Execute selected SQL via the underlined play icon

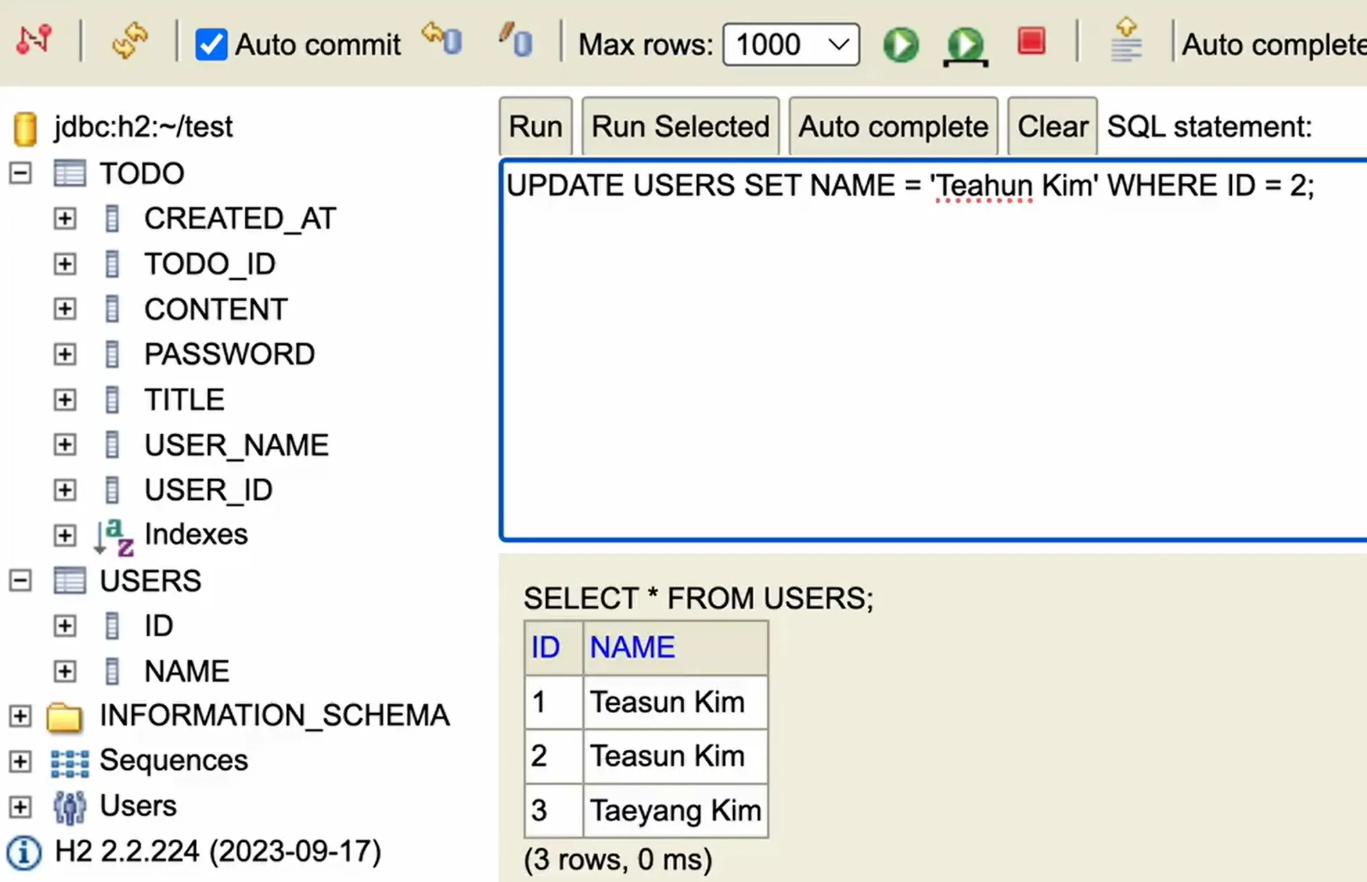pos(963,44)
